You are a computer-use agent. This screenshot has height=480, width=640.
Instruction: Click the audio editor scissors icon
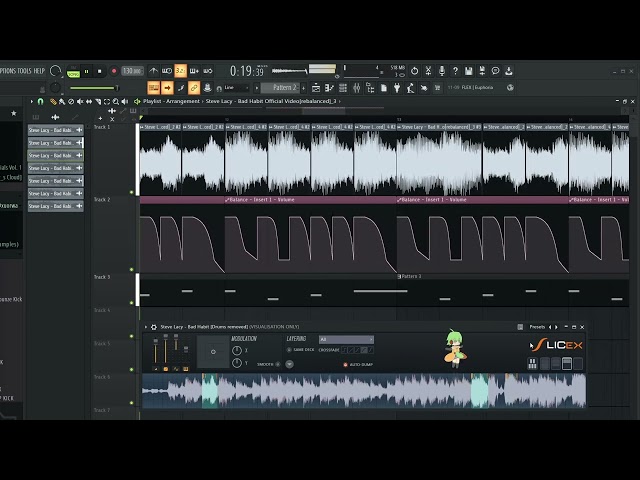pos(428,71)
